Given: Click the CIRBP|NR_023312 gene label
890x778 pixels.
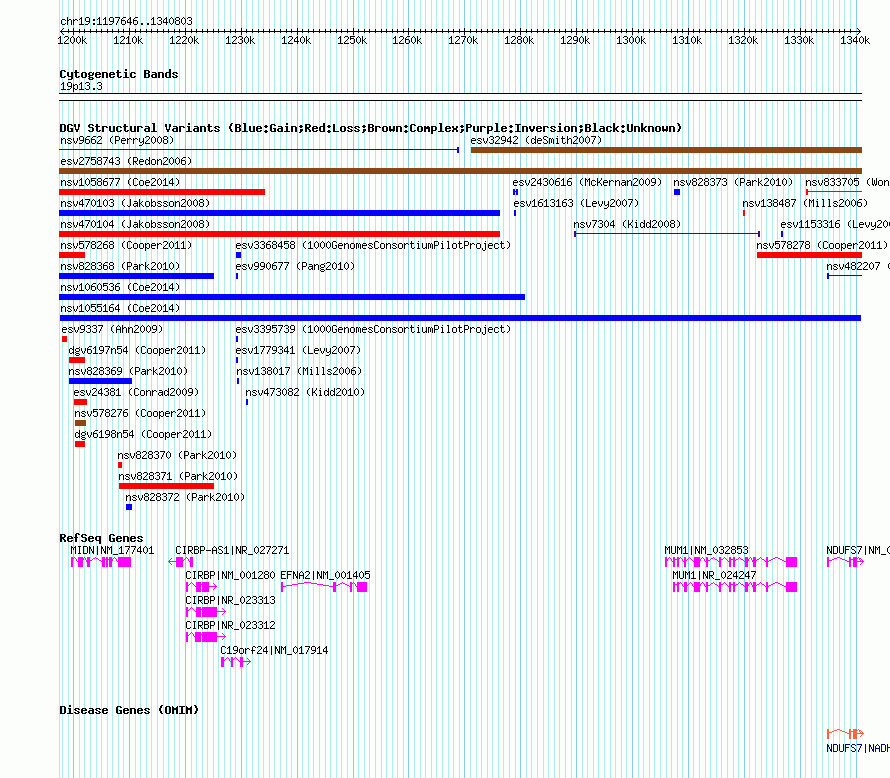Looking at the screenshot, I should [x=230, y=625].
